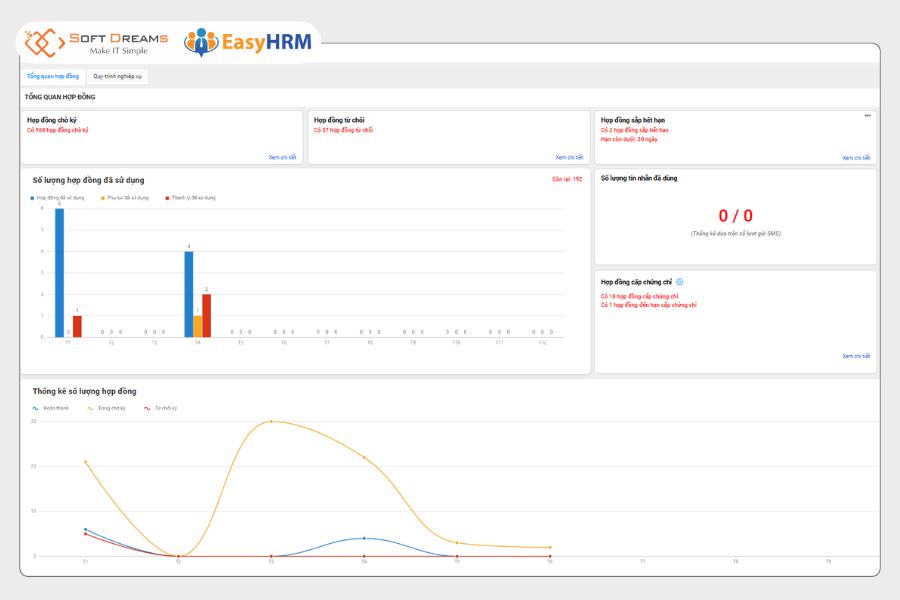Open Xem chi tiết in Hợp đồng sắp hết hạn card
The image size is (900, 600).
pyautogui.click(x=856, y=158)
